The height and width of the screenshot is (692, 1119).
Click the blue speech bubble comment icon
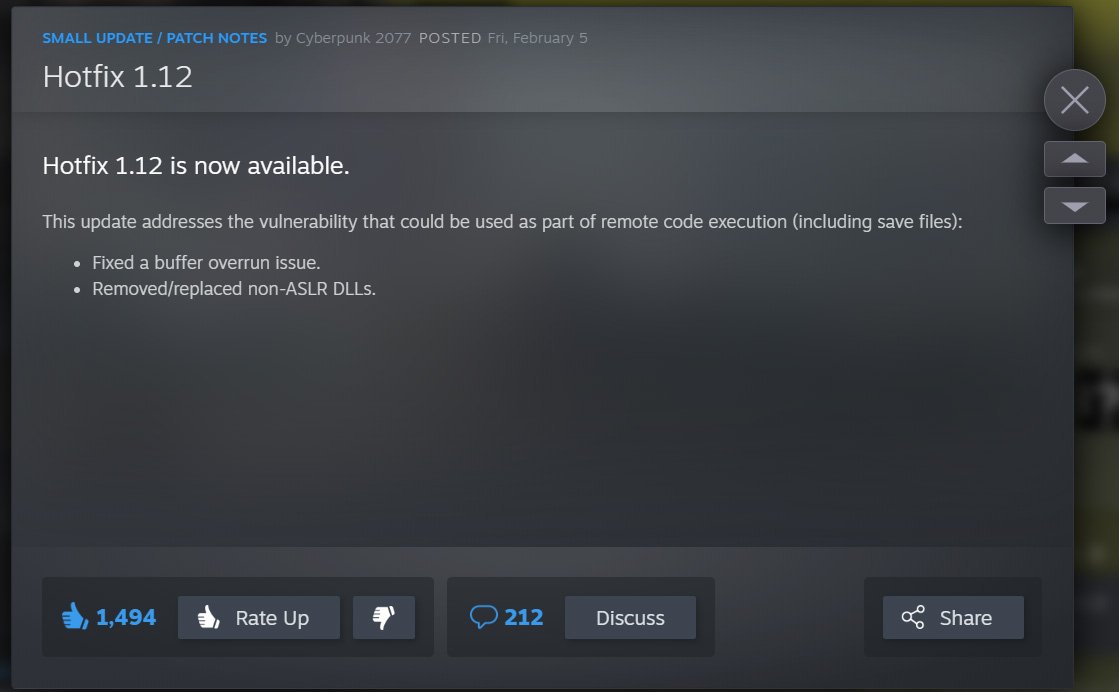coord(483,616)
